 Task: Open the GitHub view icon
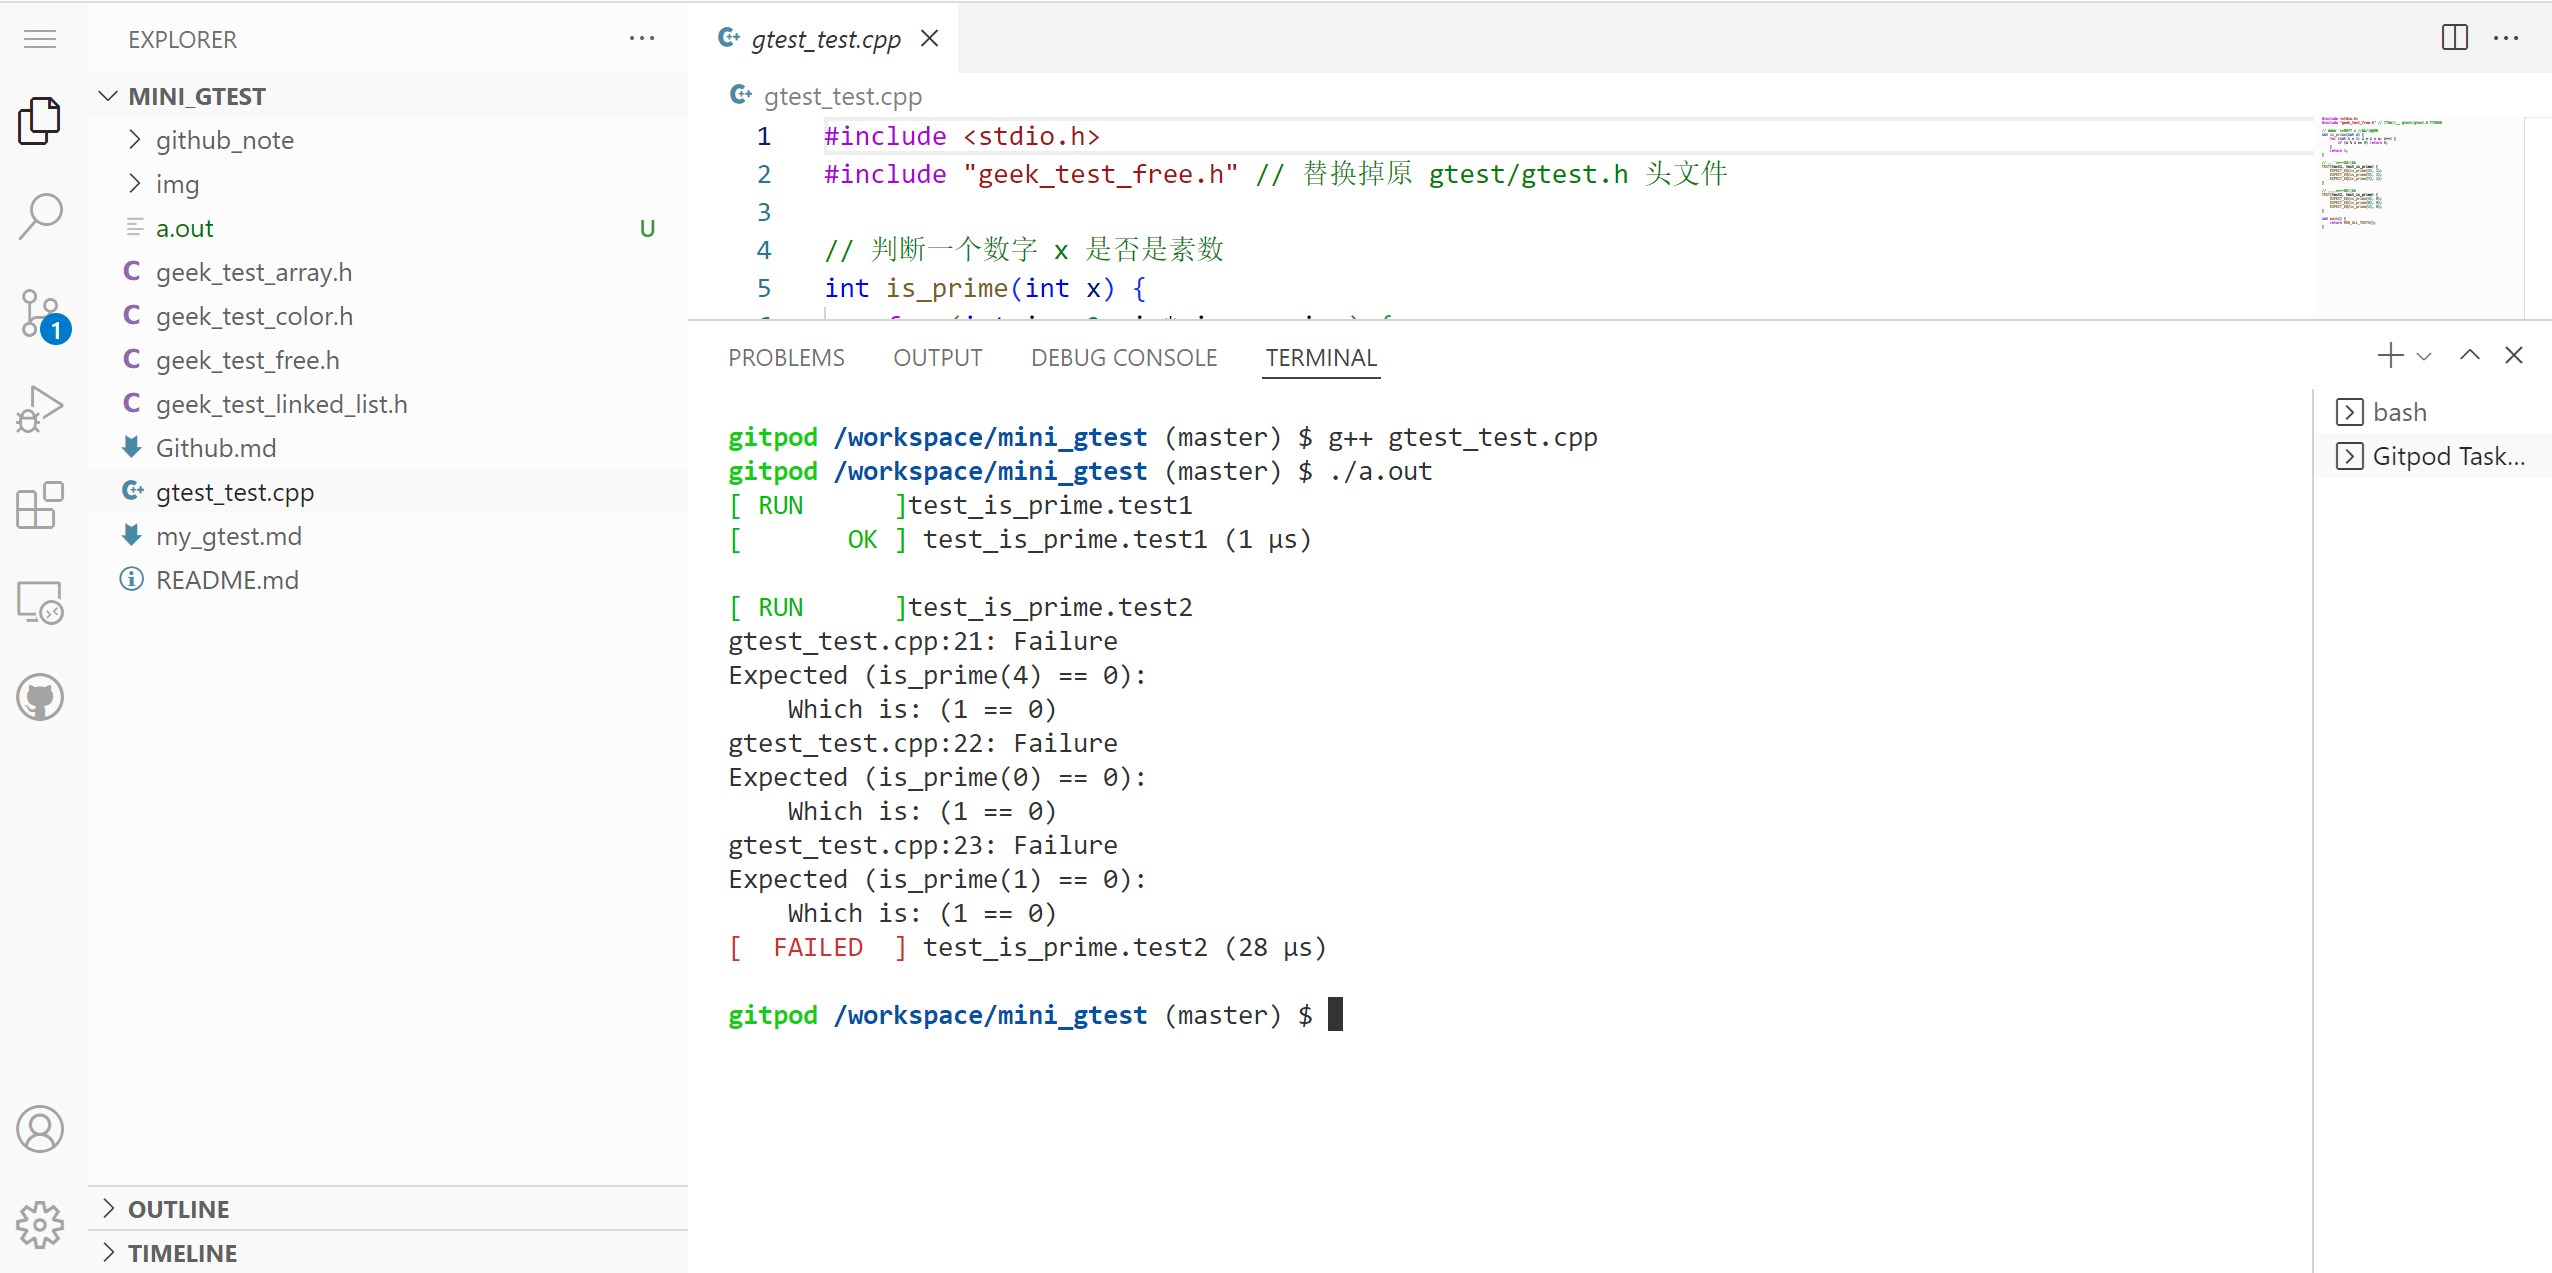point(40,697)
